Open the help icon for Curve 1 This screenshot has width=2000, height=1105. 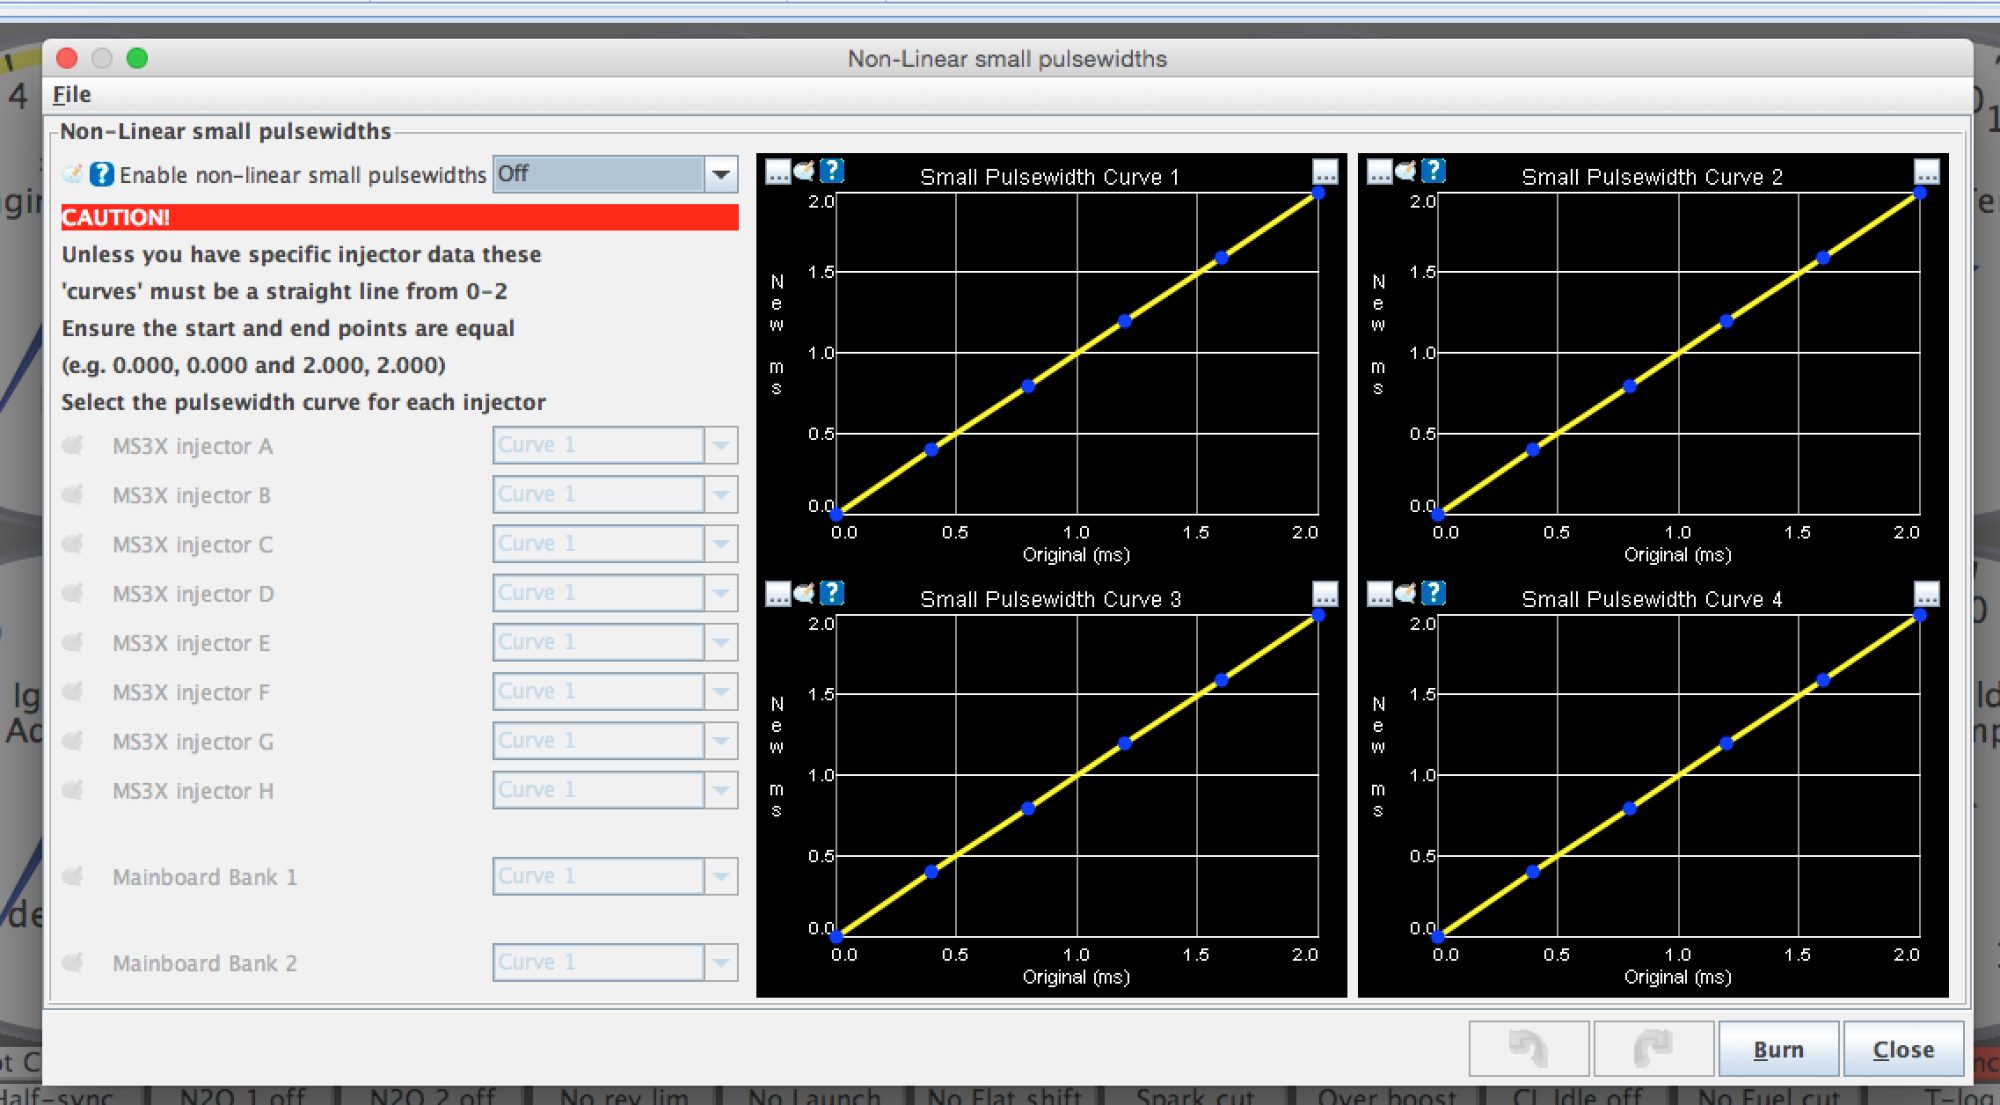pos(832,171)
